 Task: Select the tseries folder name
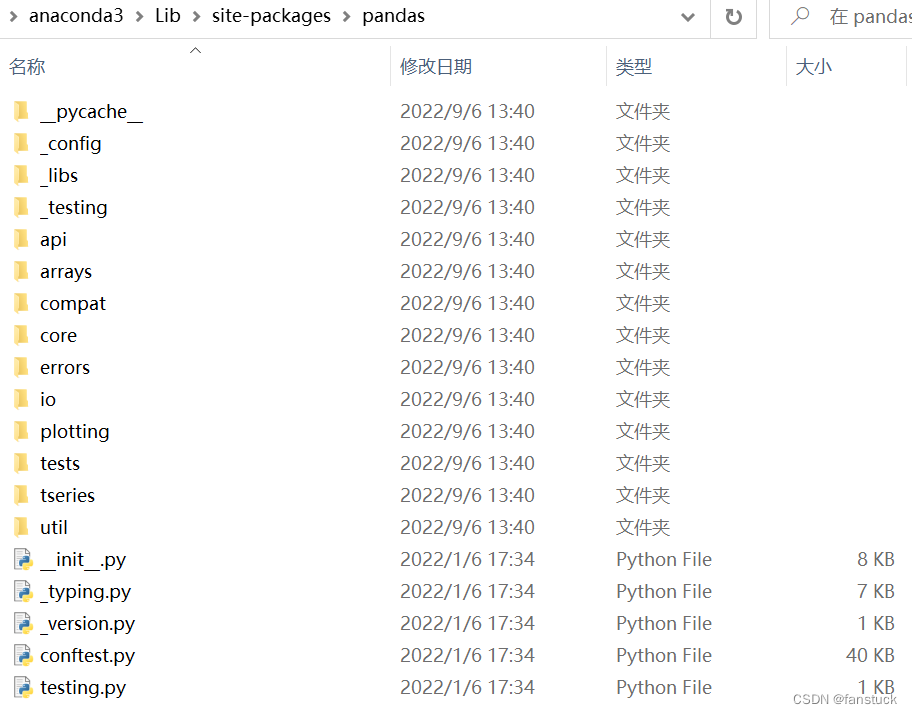pyautogui.click(x=67, y=495)
